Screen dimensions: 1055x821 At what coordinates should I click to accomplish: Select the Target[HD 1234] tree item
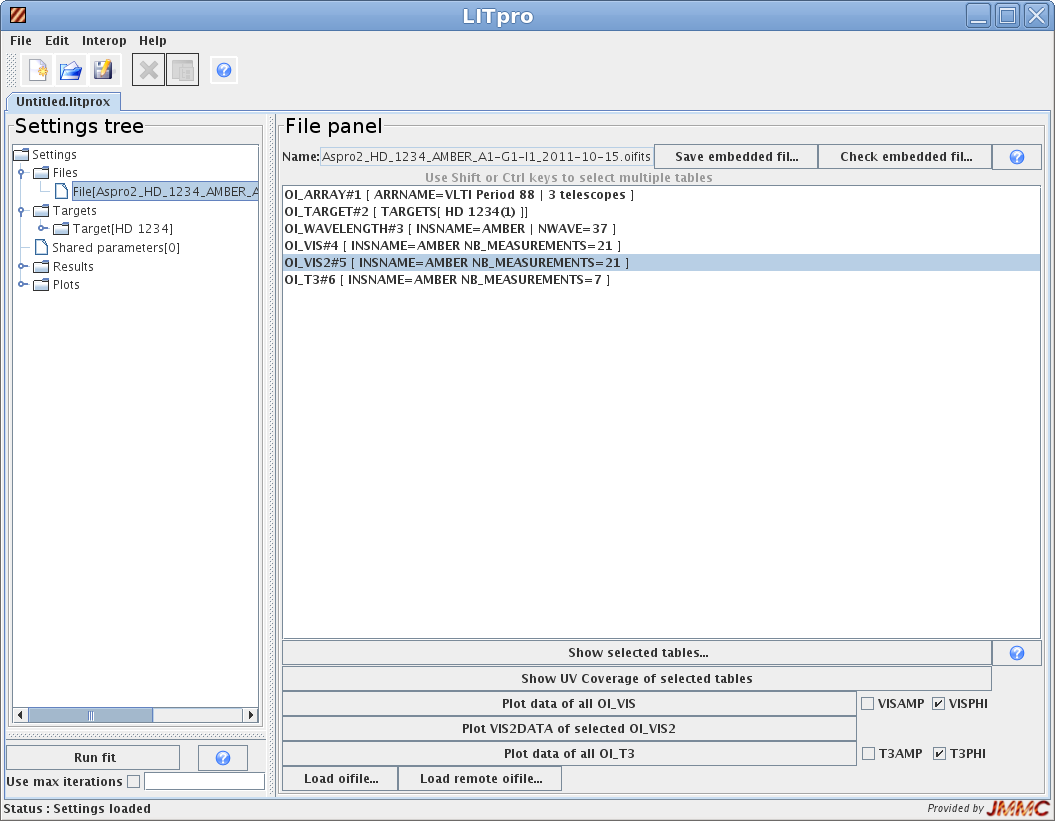coord(122,229)
